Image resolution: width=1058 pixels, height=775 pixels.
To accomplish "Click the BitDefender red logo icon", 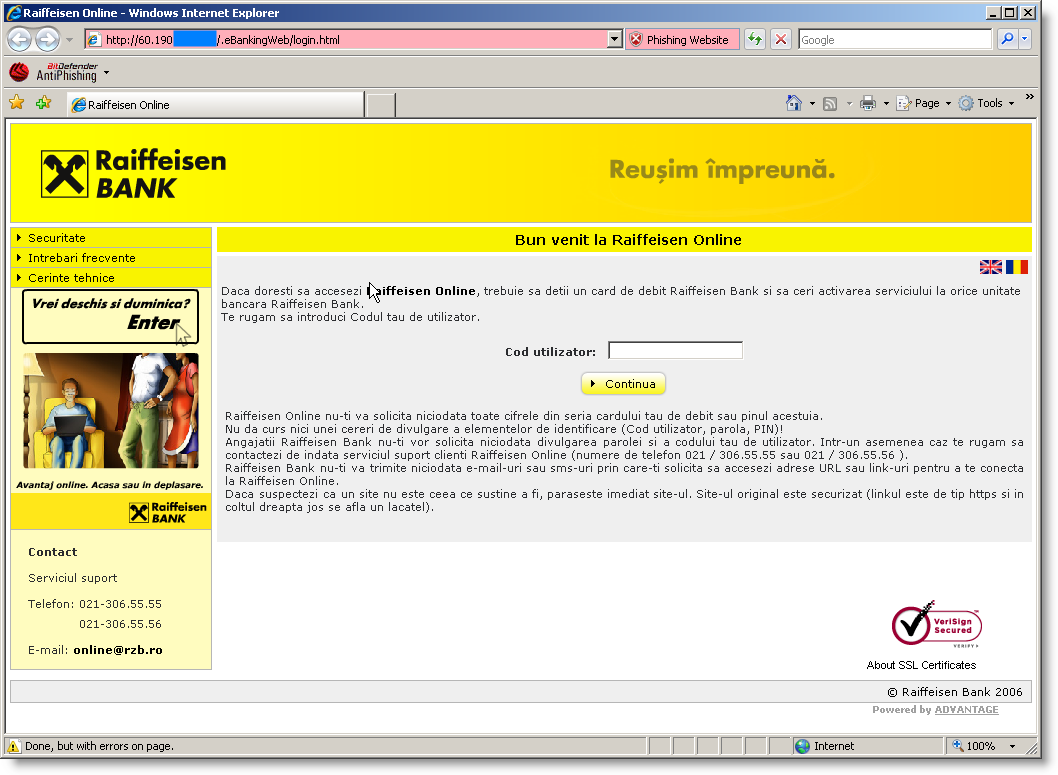I will point(19,72).
